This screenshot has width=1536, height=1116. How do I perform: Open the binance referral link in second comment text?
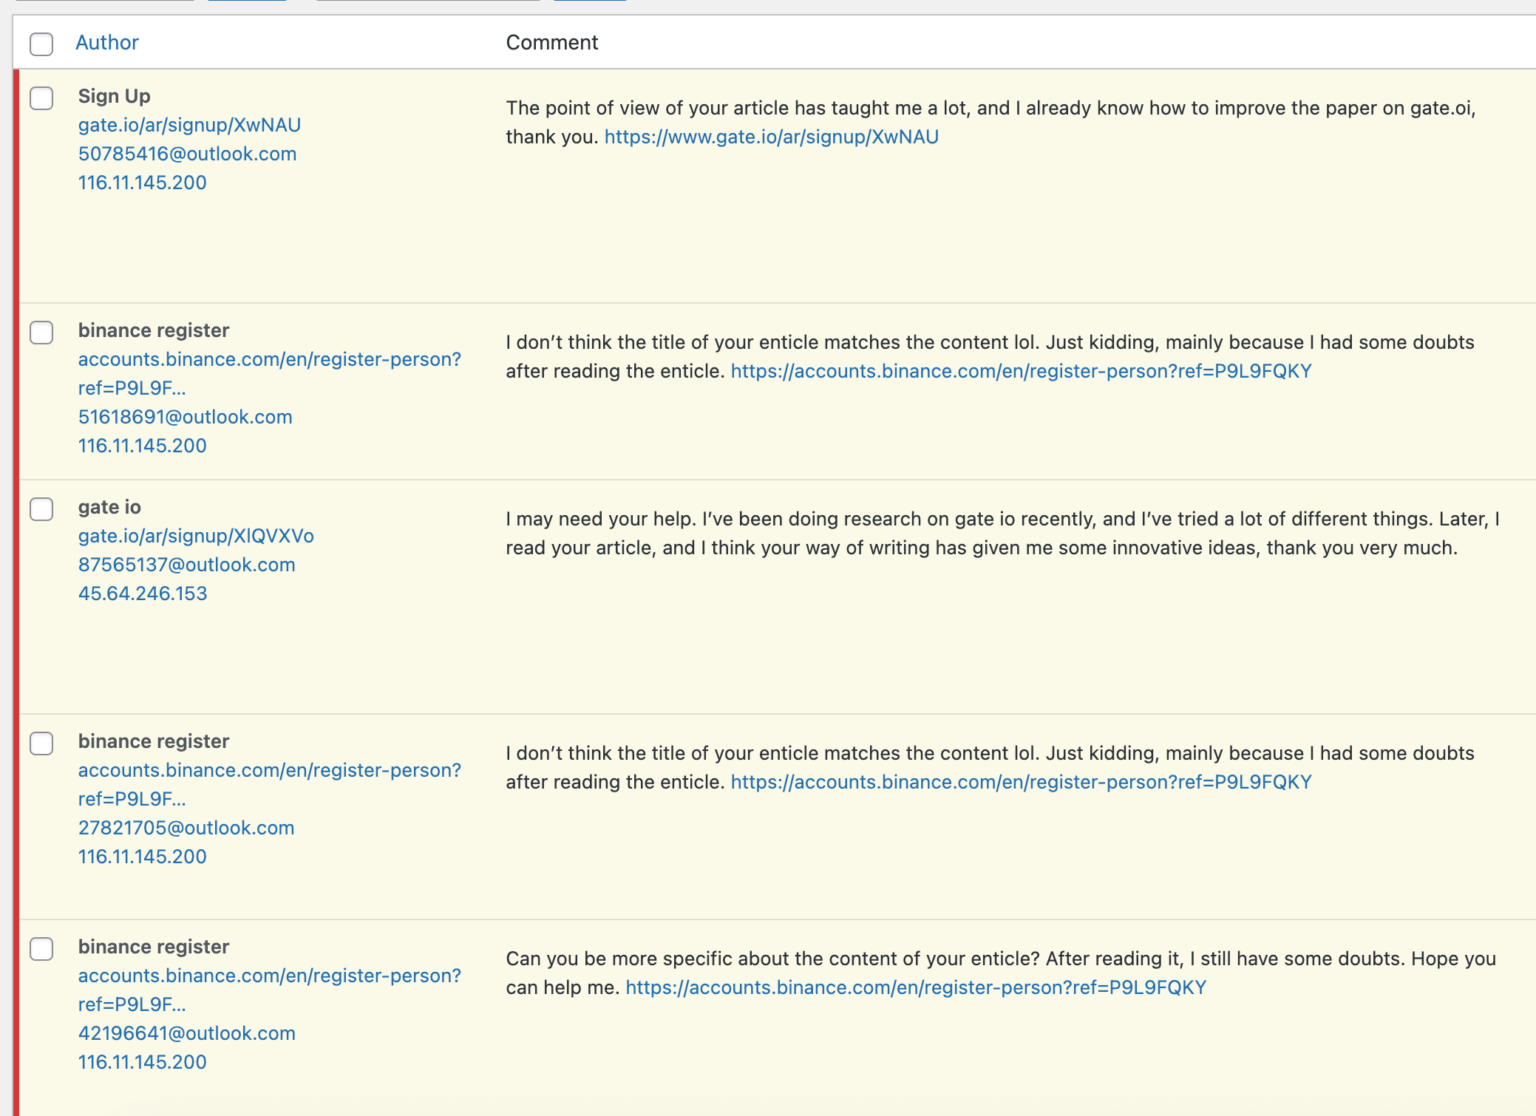tap(1021, 370)
